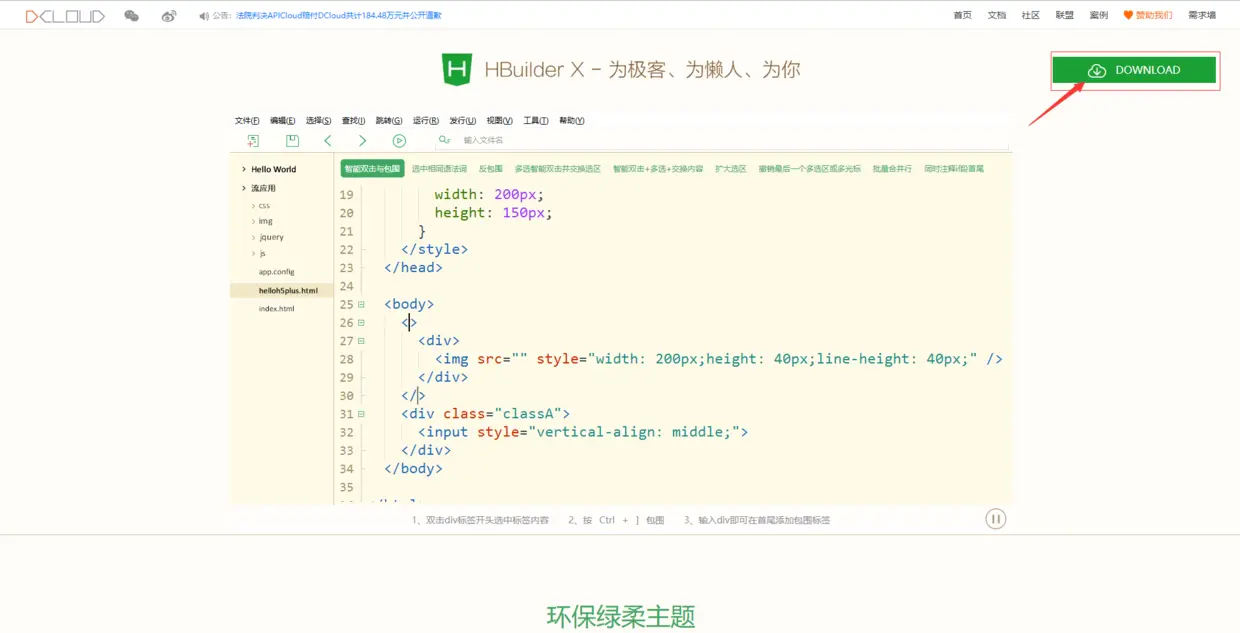Select the 智能双击与包围 tab
This screenshot has height=633, width=1240.
pyautogui.click(x=372, y=169)
